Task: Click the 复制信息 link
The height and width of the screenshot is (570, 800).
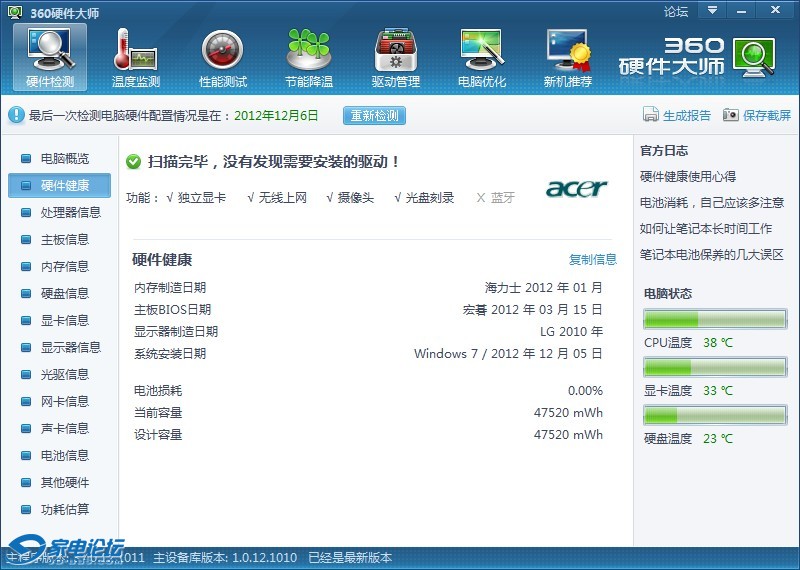Action: [x=593, y=260]
